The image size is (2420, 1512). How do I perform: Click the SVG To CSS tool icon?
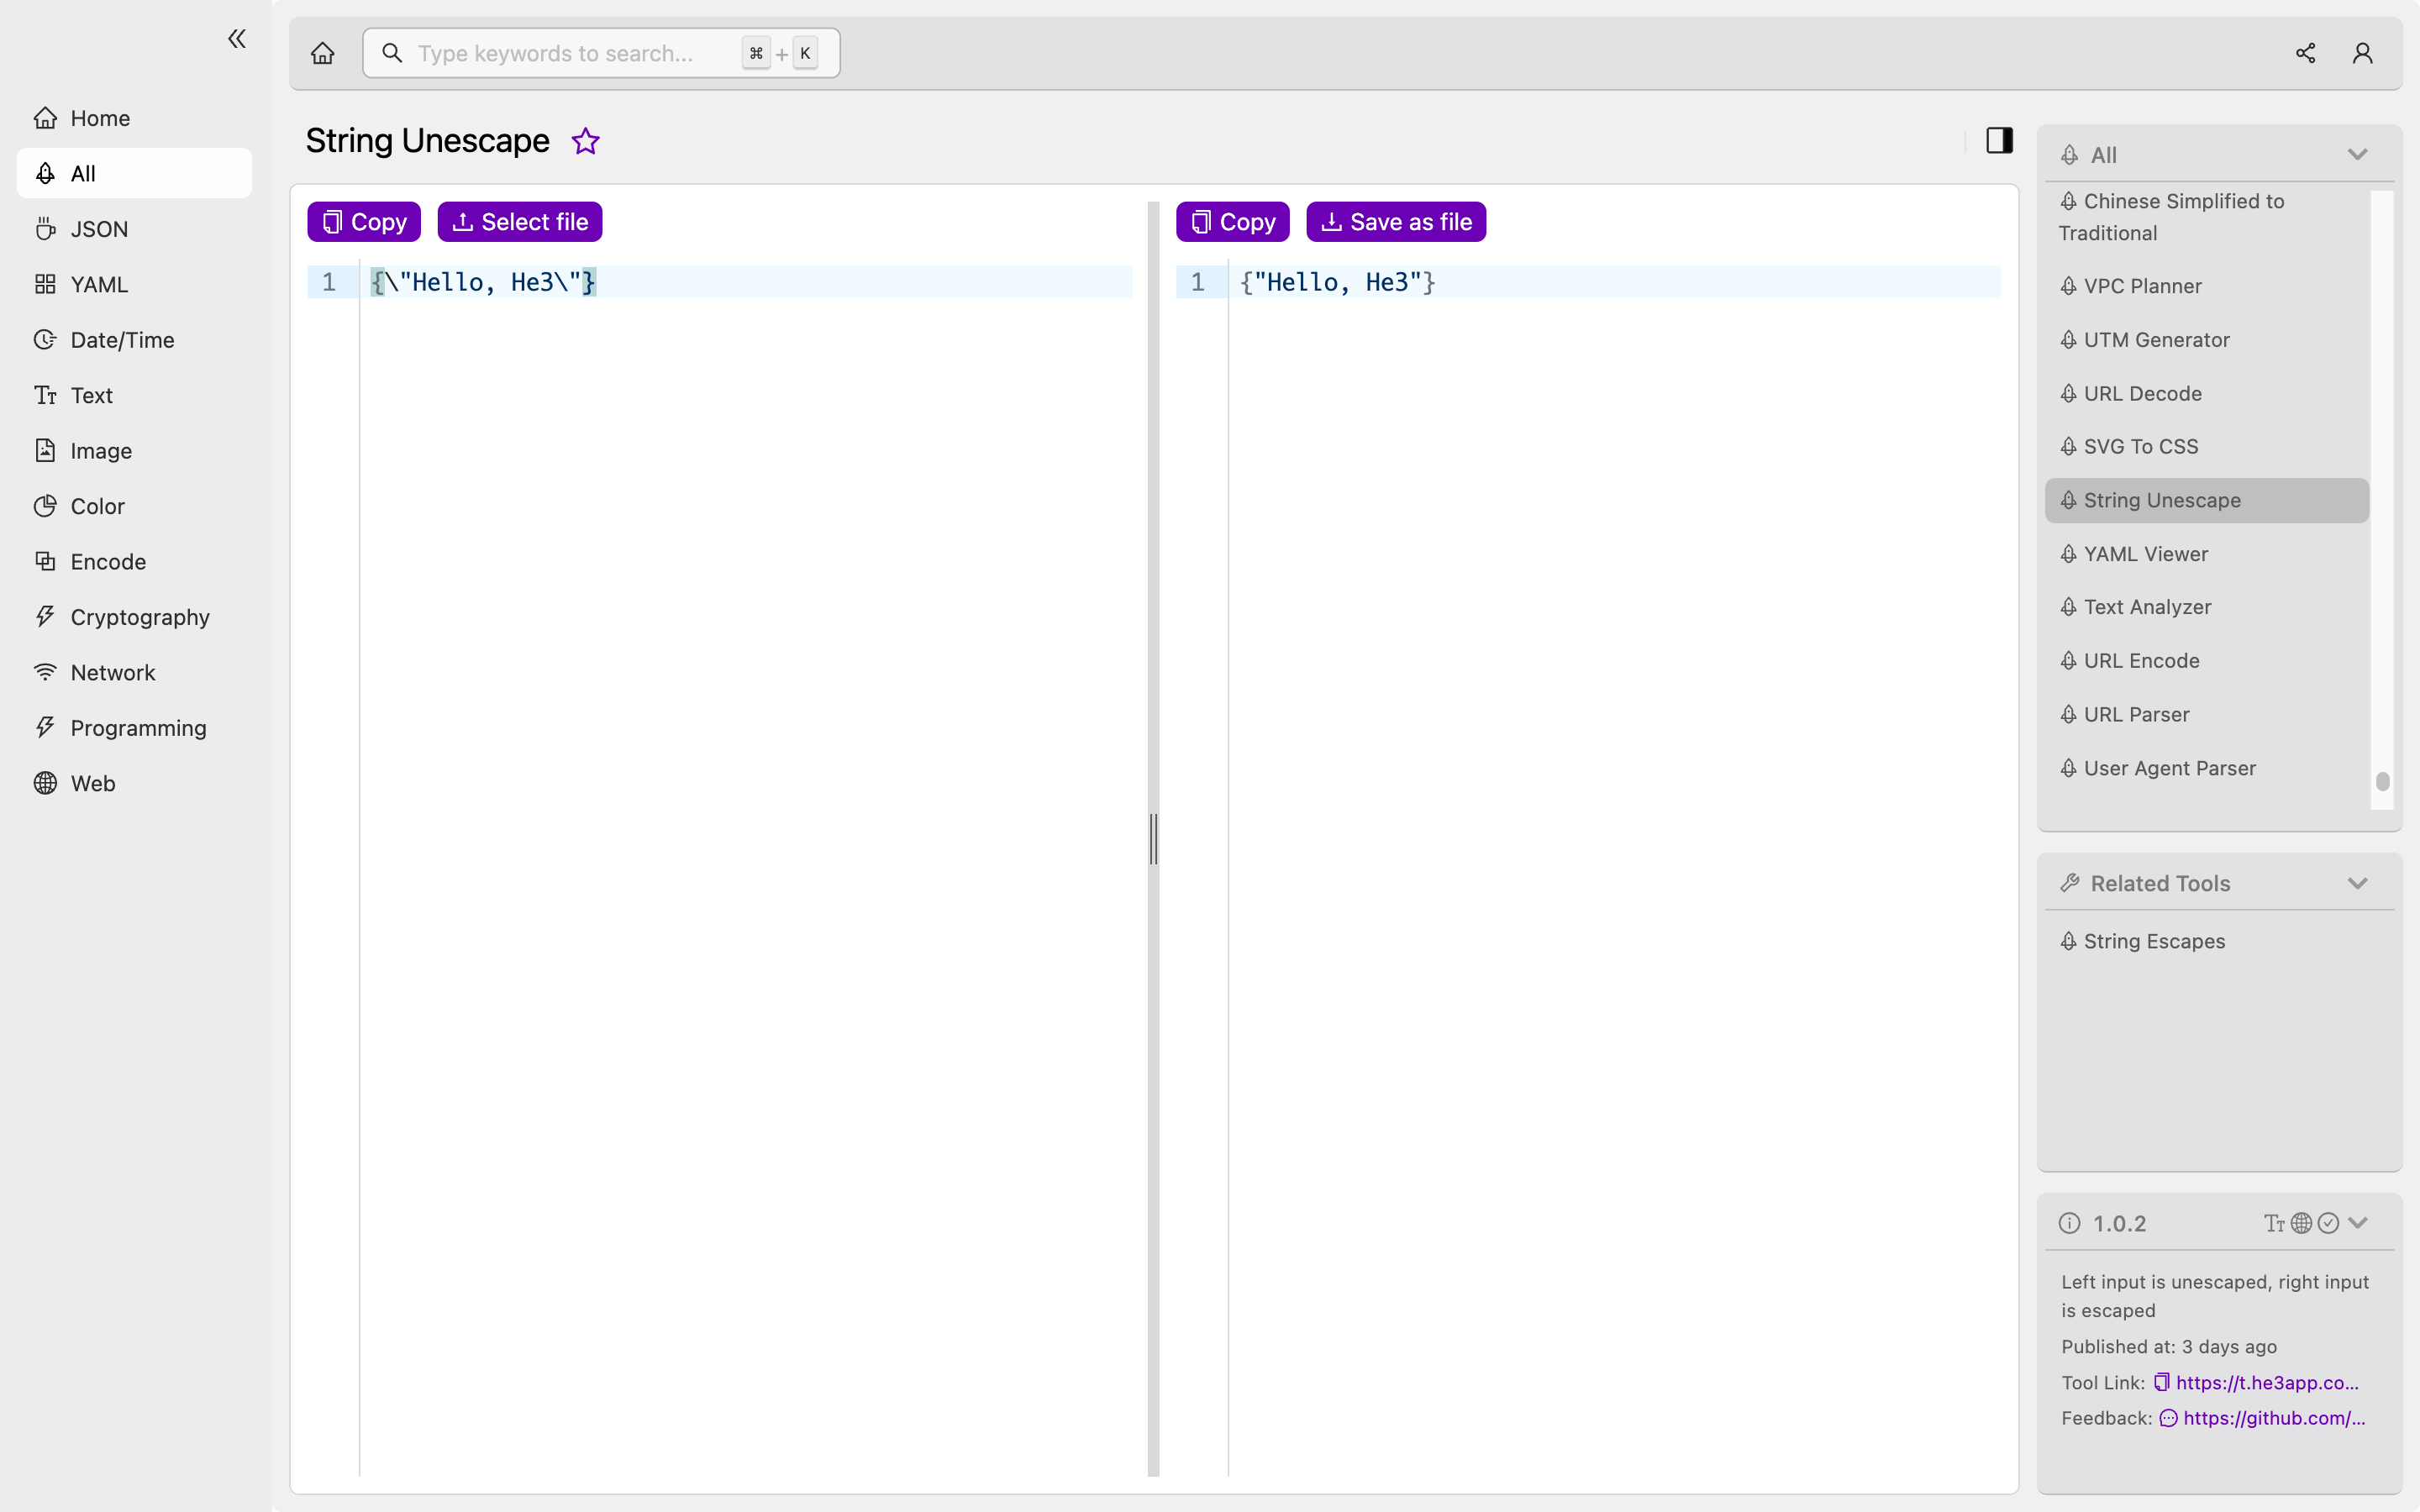coord(2068,446)
